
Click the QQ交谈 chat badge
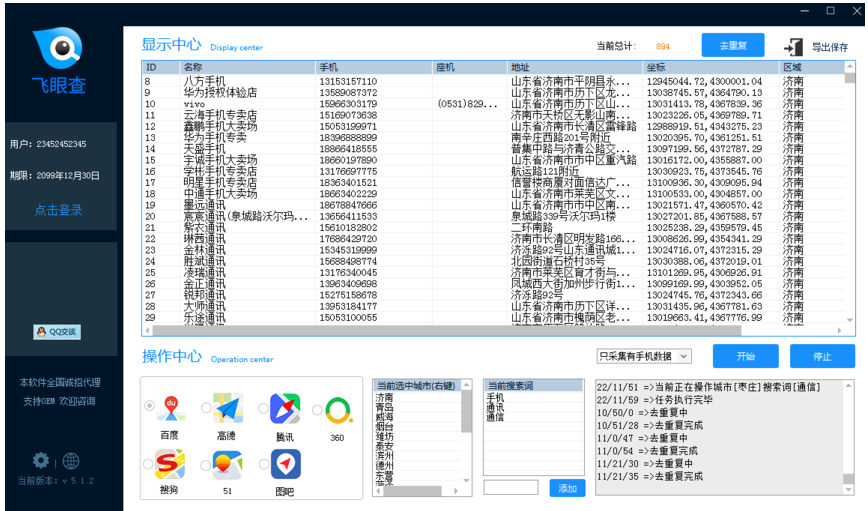point(57,332)
